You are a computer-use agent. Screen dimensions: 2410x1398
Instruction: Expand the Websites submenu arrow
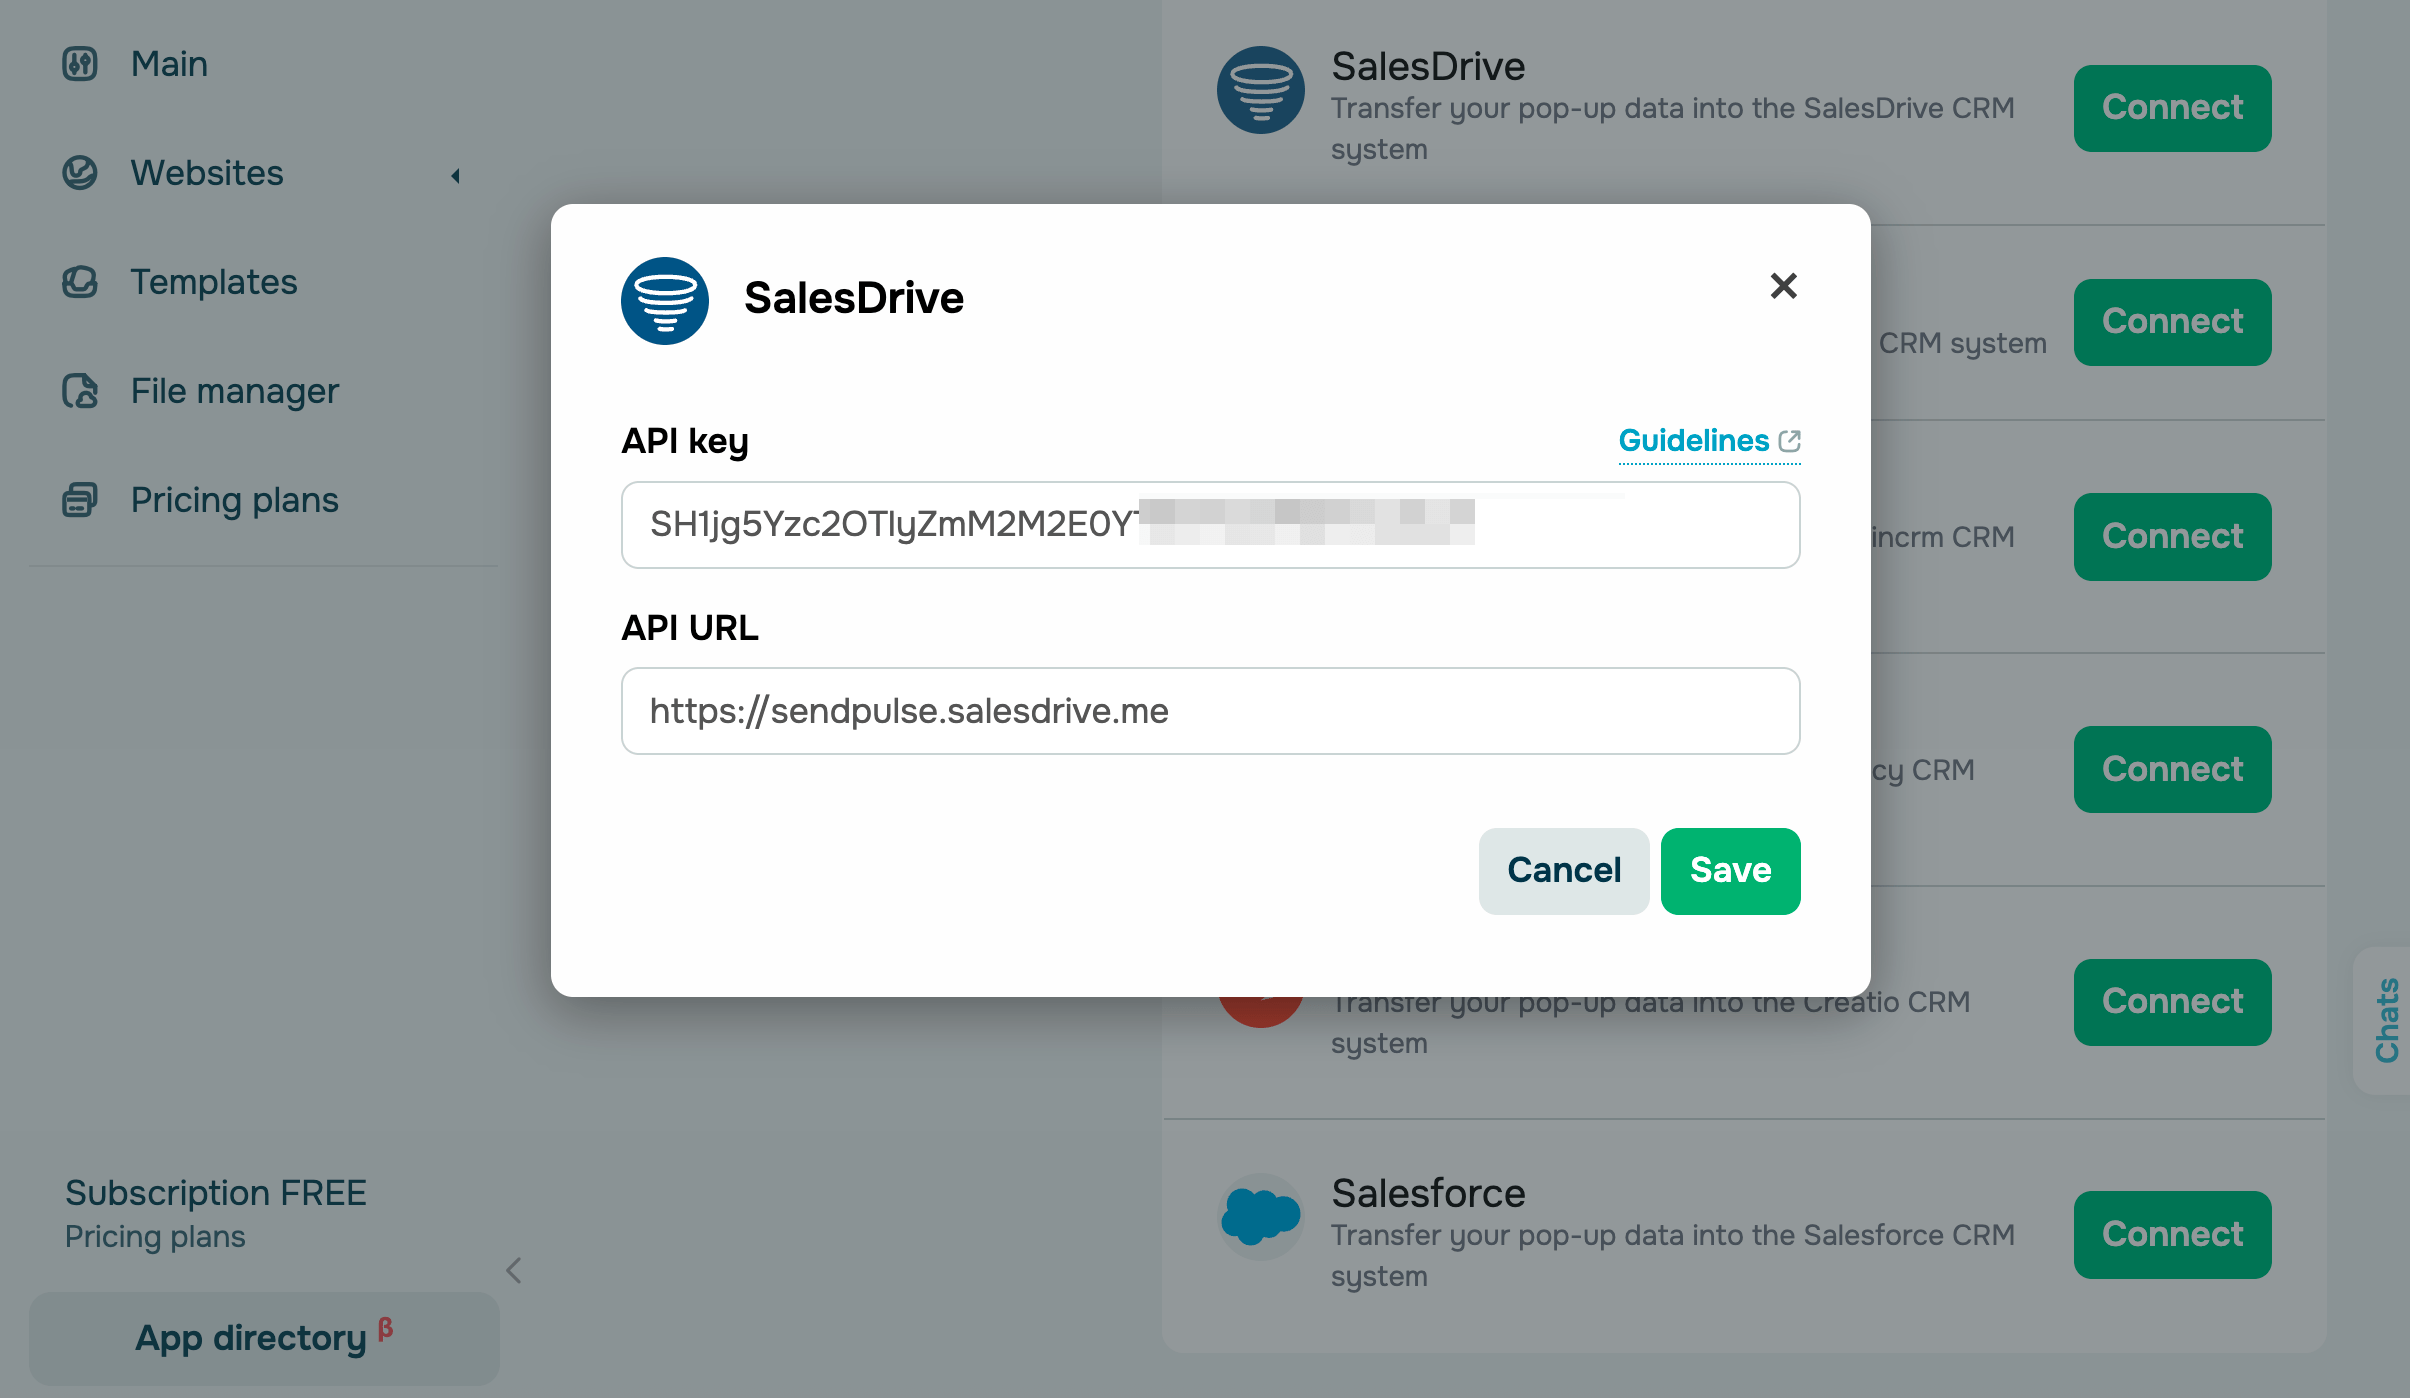point(456,176)
